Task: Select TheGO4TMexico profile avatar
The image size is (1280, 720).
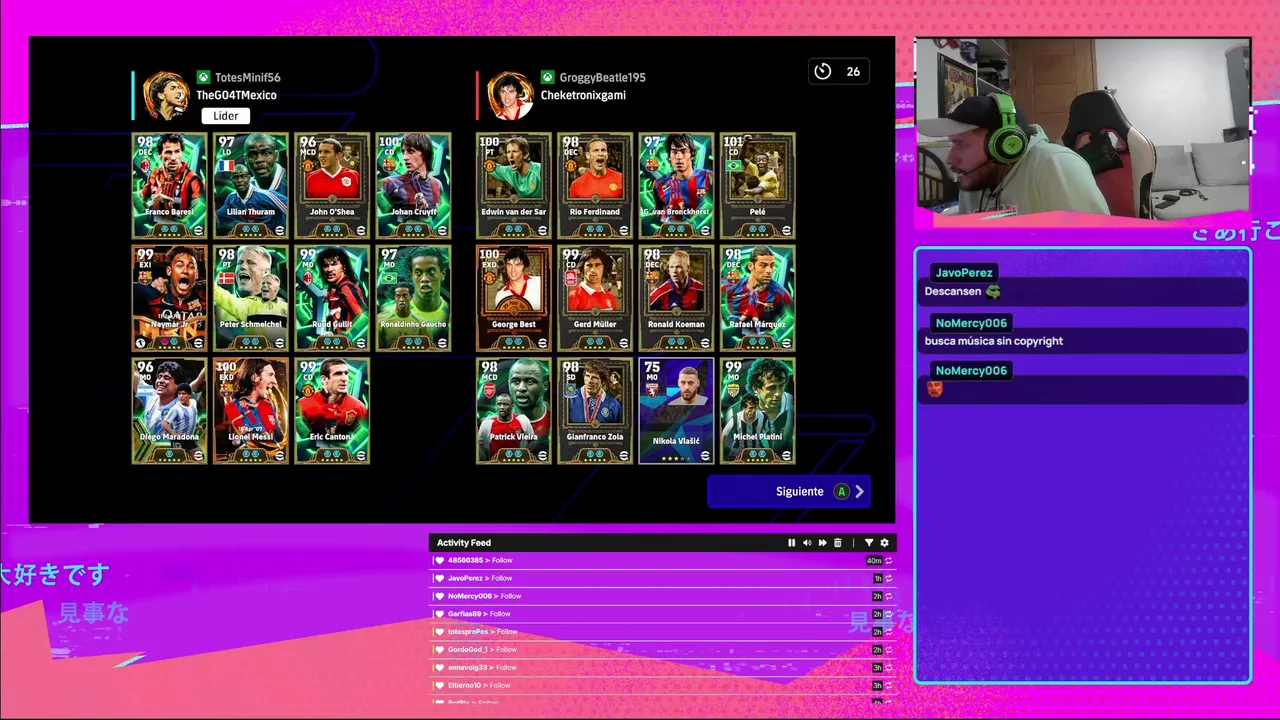Action: coord(166,96)
